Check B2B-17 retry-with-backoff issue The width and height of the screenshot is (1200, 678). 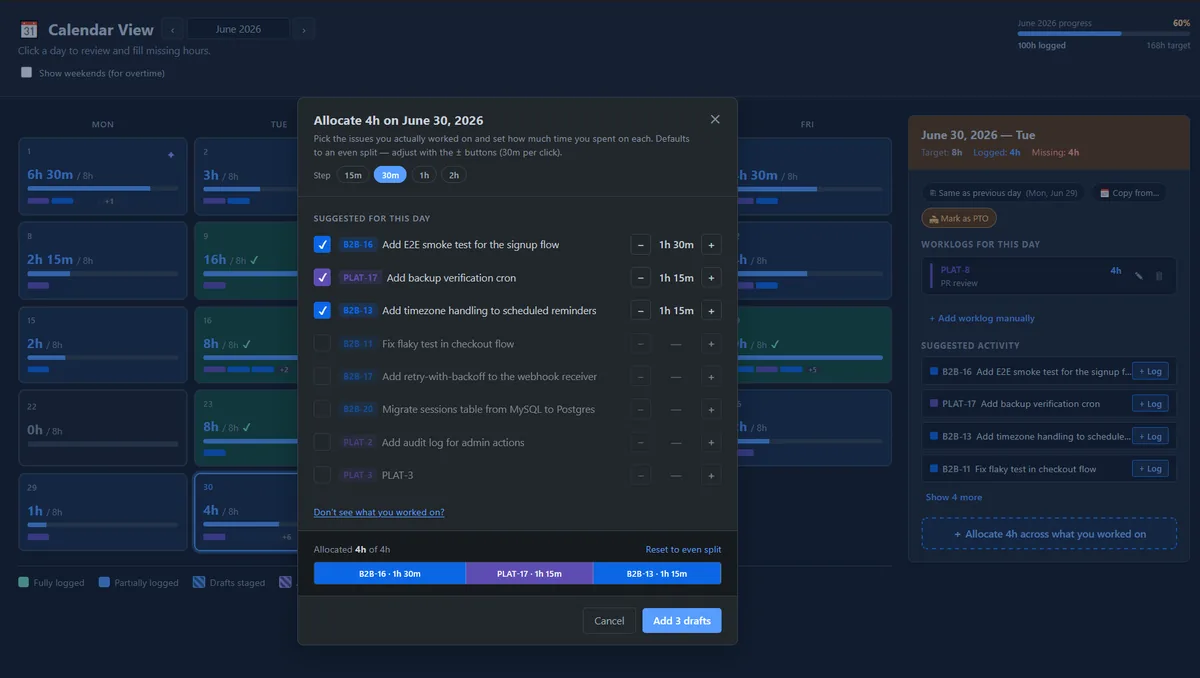click(322, 377)
